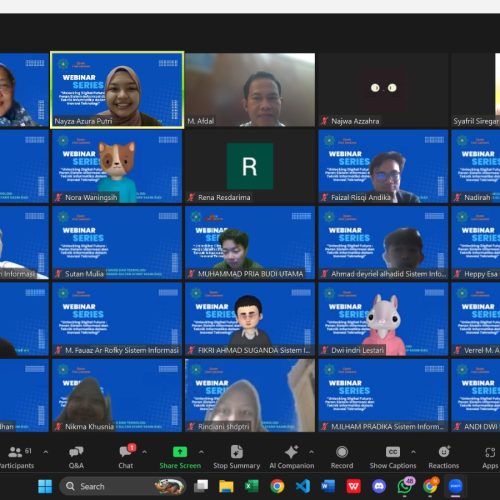Screen dimensions: 500x500
Task: Open the Chrome icon with notification badge
Action: (431, 486)
